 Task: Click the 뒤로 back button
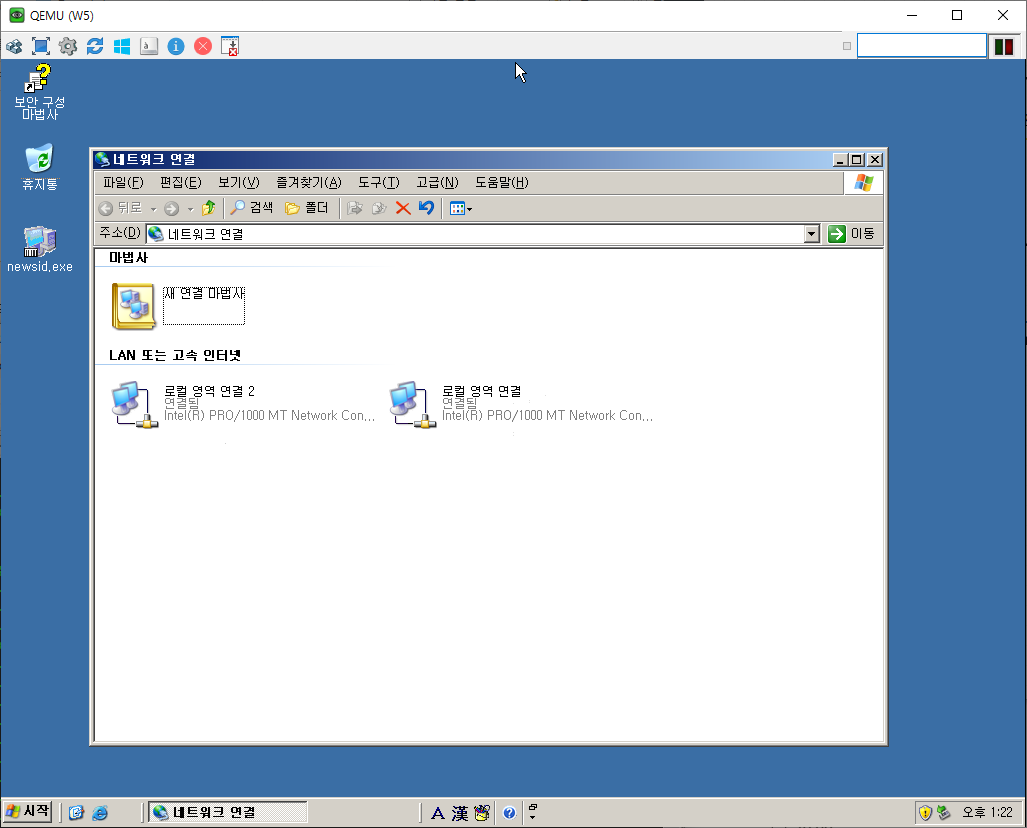click(x=121, y=208)
